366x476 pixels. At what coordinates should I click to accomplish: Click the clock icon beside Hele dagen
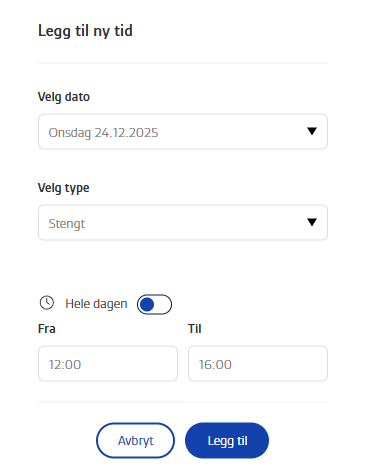tap(47, 303)
